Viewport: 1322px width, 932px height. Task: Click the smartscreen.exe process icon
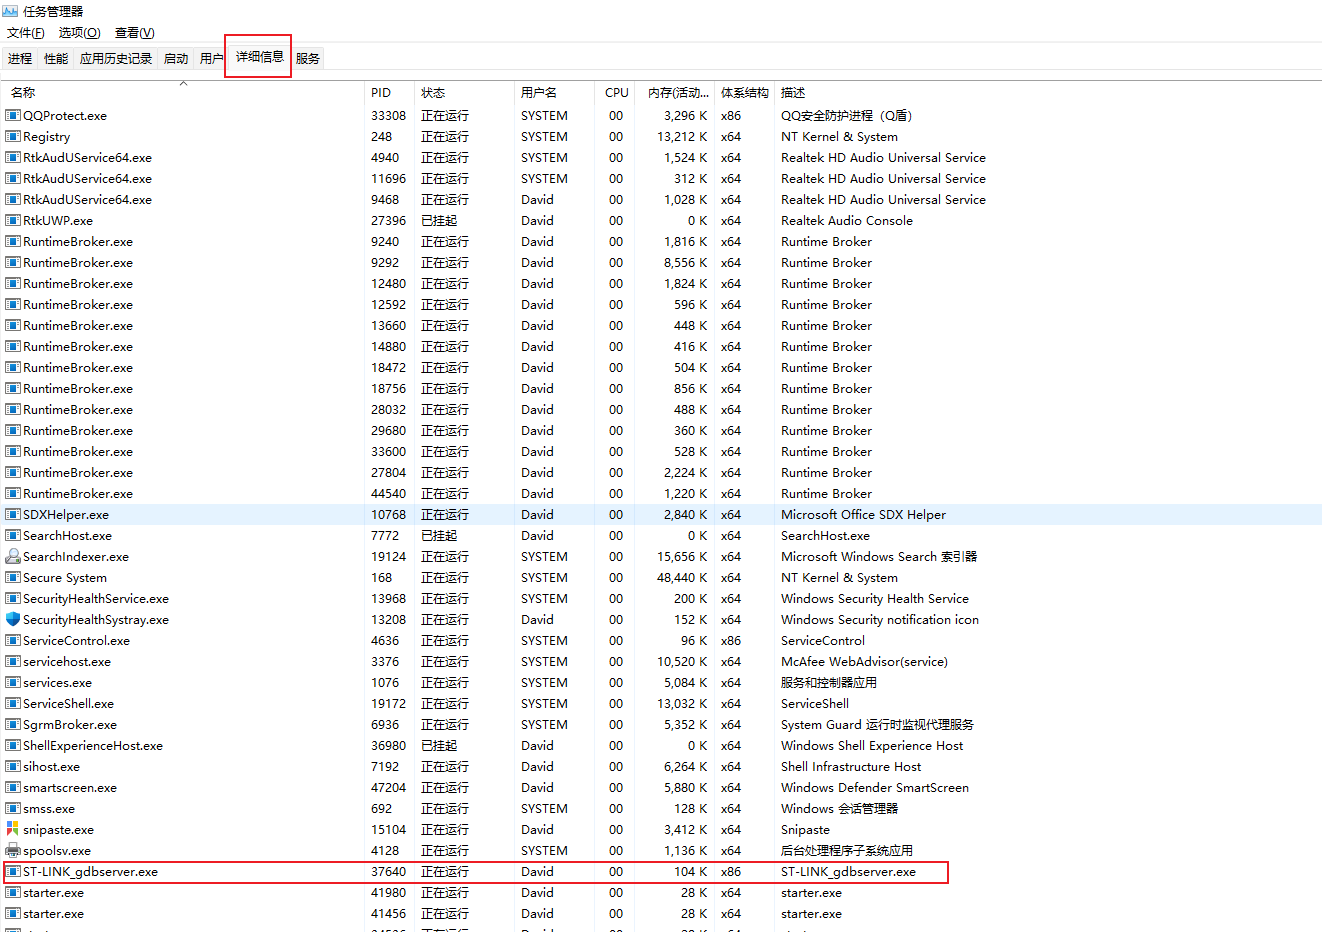[x=13, y=787]
